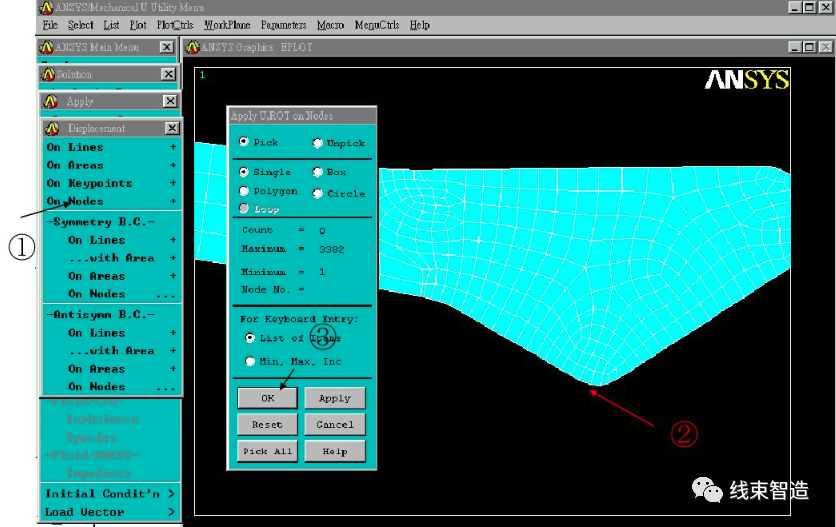Enable the Min, Max, Inc option
The image size is (836, 527).
click(x=249, y=361)
